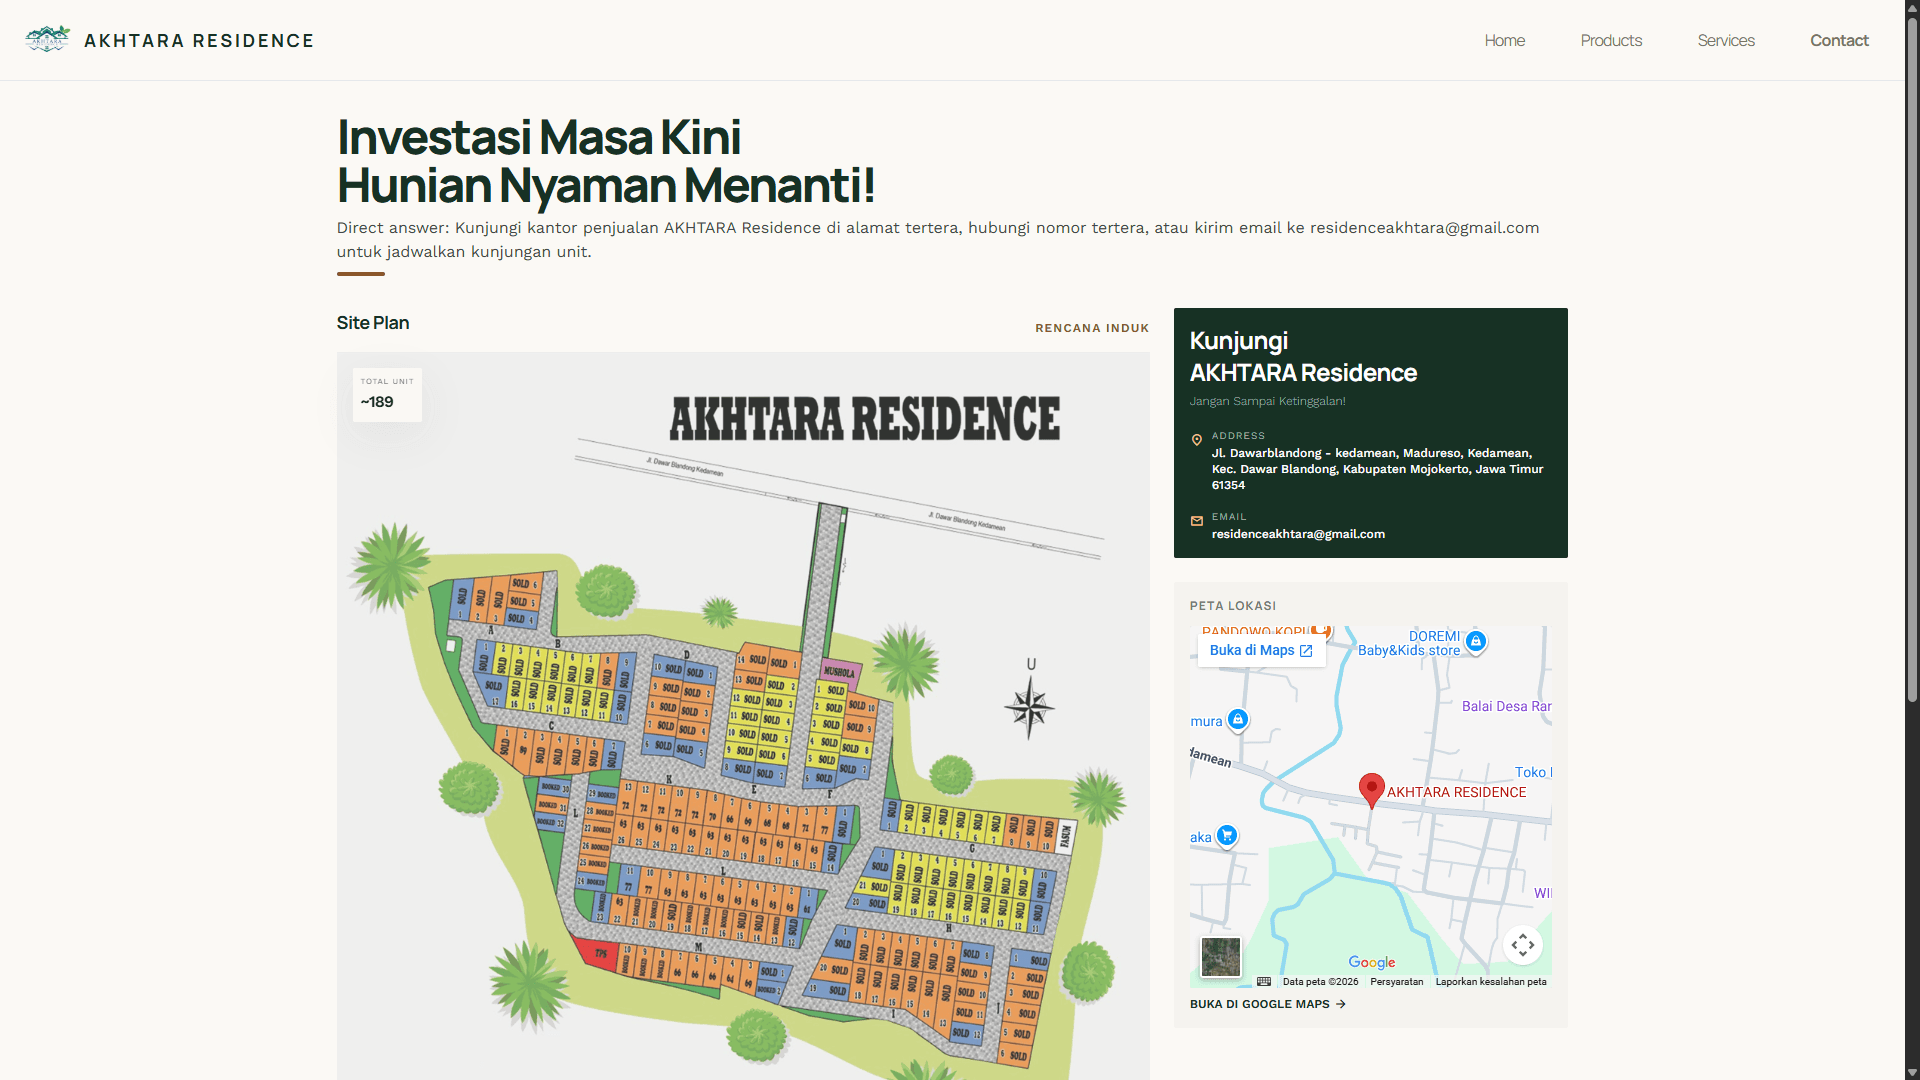Click the Akhtara Residence site plan image
1920x1080 pixels.
(x=743, y=716)
